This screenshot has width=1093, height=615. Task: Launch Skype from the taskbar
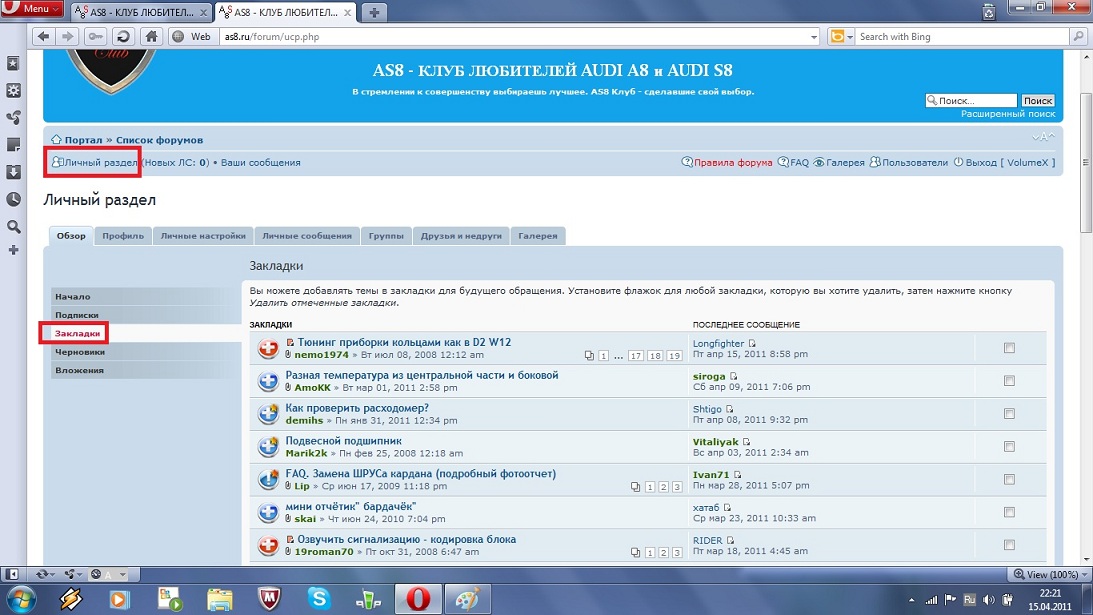tap(319, 599)
